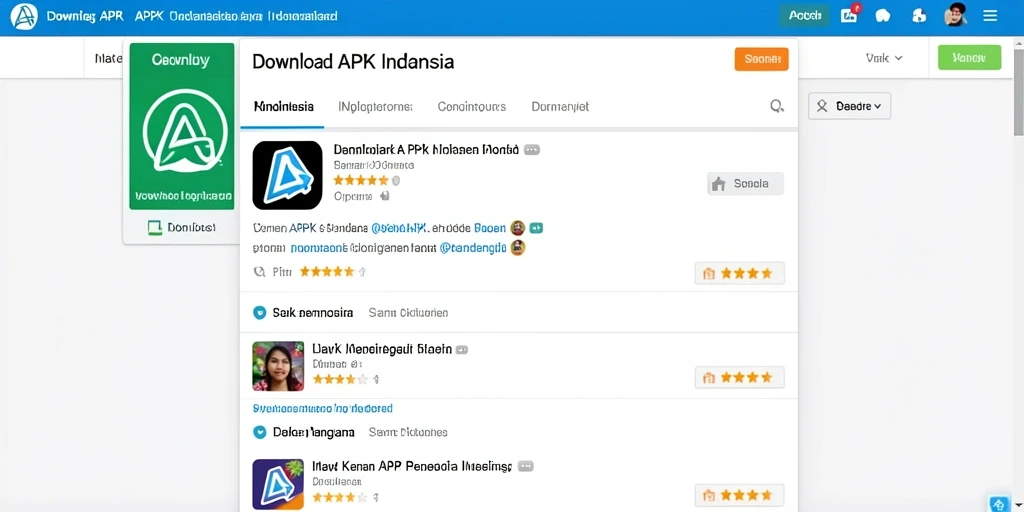The image size is (1024, 512).
Task: Open the Denniolart APK title
Action: coord(426,150)
